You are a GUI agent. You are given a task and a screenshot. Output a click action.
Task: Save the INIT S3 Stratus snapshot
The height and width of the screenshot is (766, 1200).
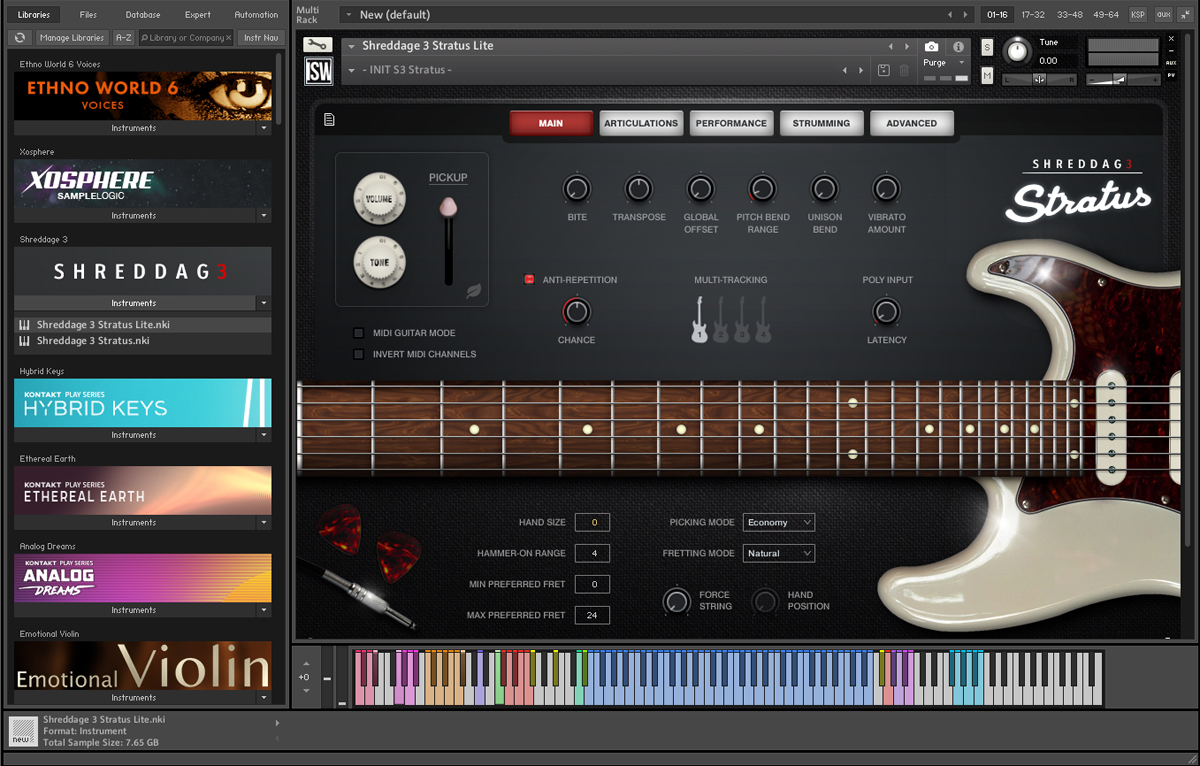884,70
